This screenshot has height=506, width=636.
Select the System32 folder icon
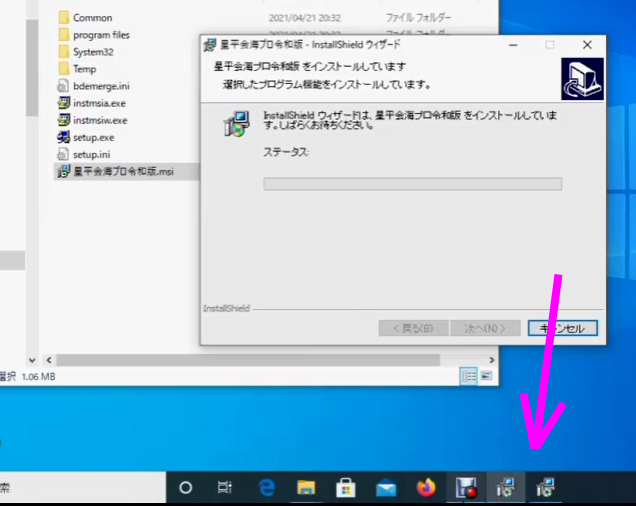point(64,52)
